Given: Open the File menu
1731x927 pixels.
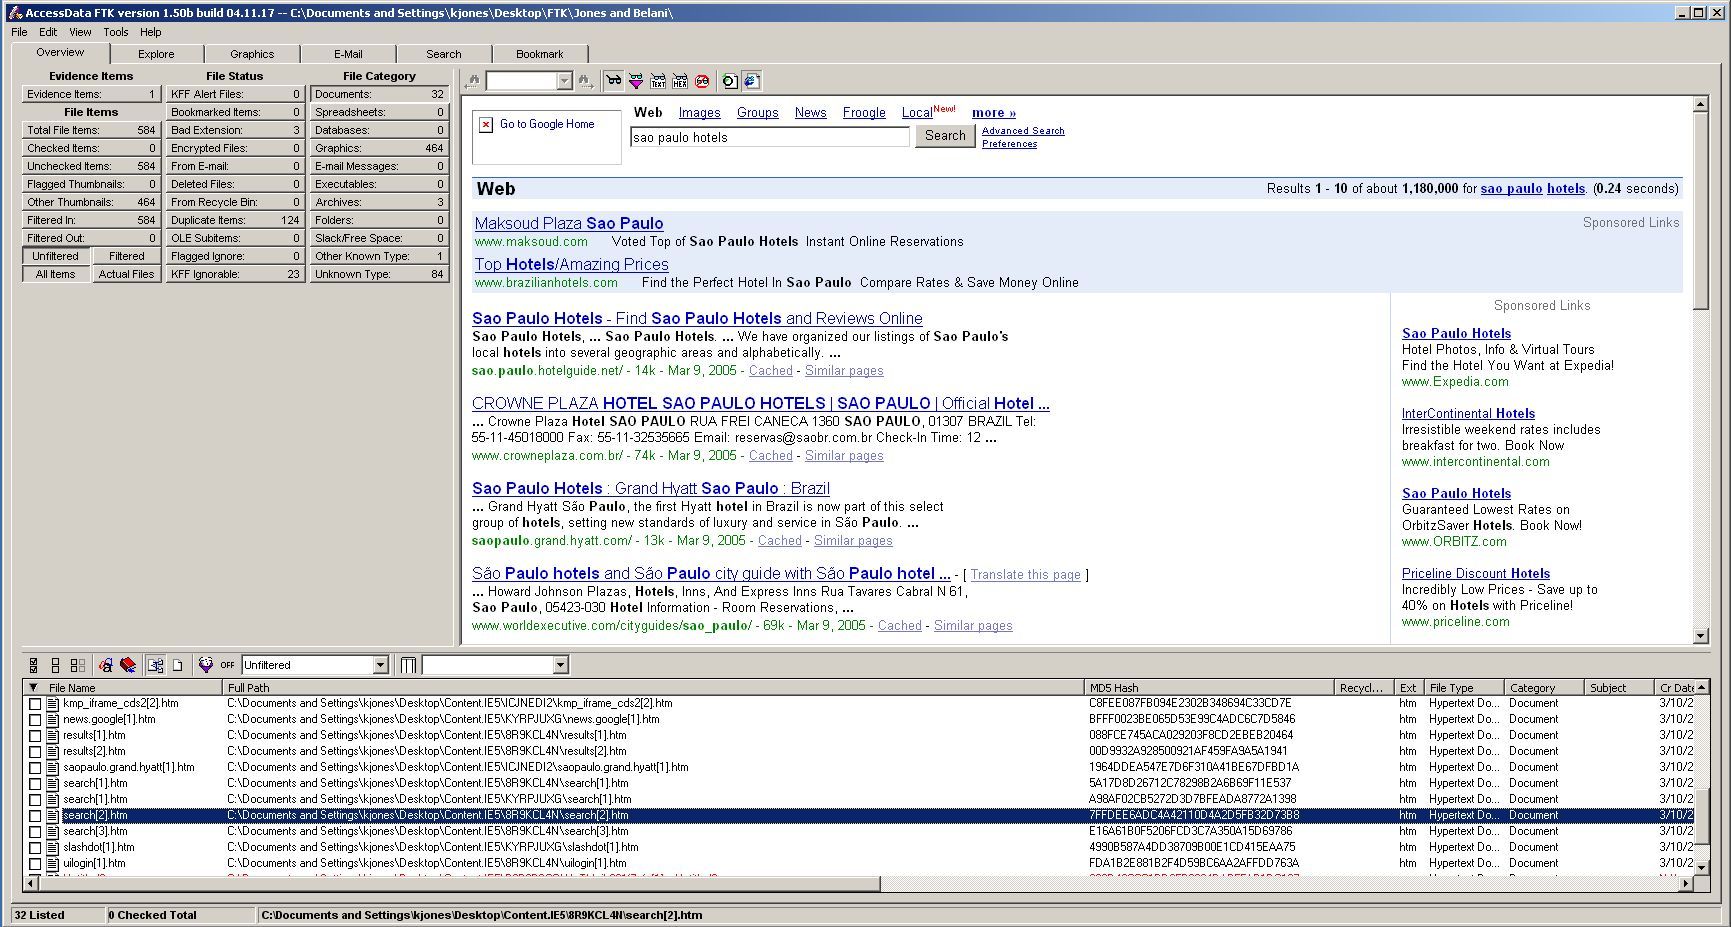Looking at the screenshot, I should pyautogui.click(x=19, y=32).
